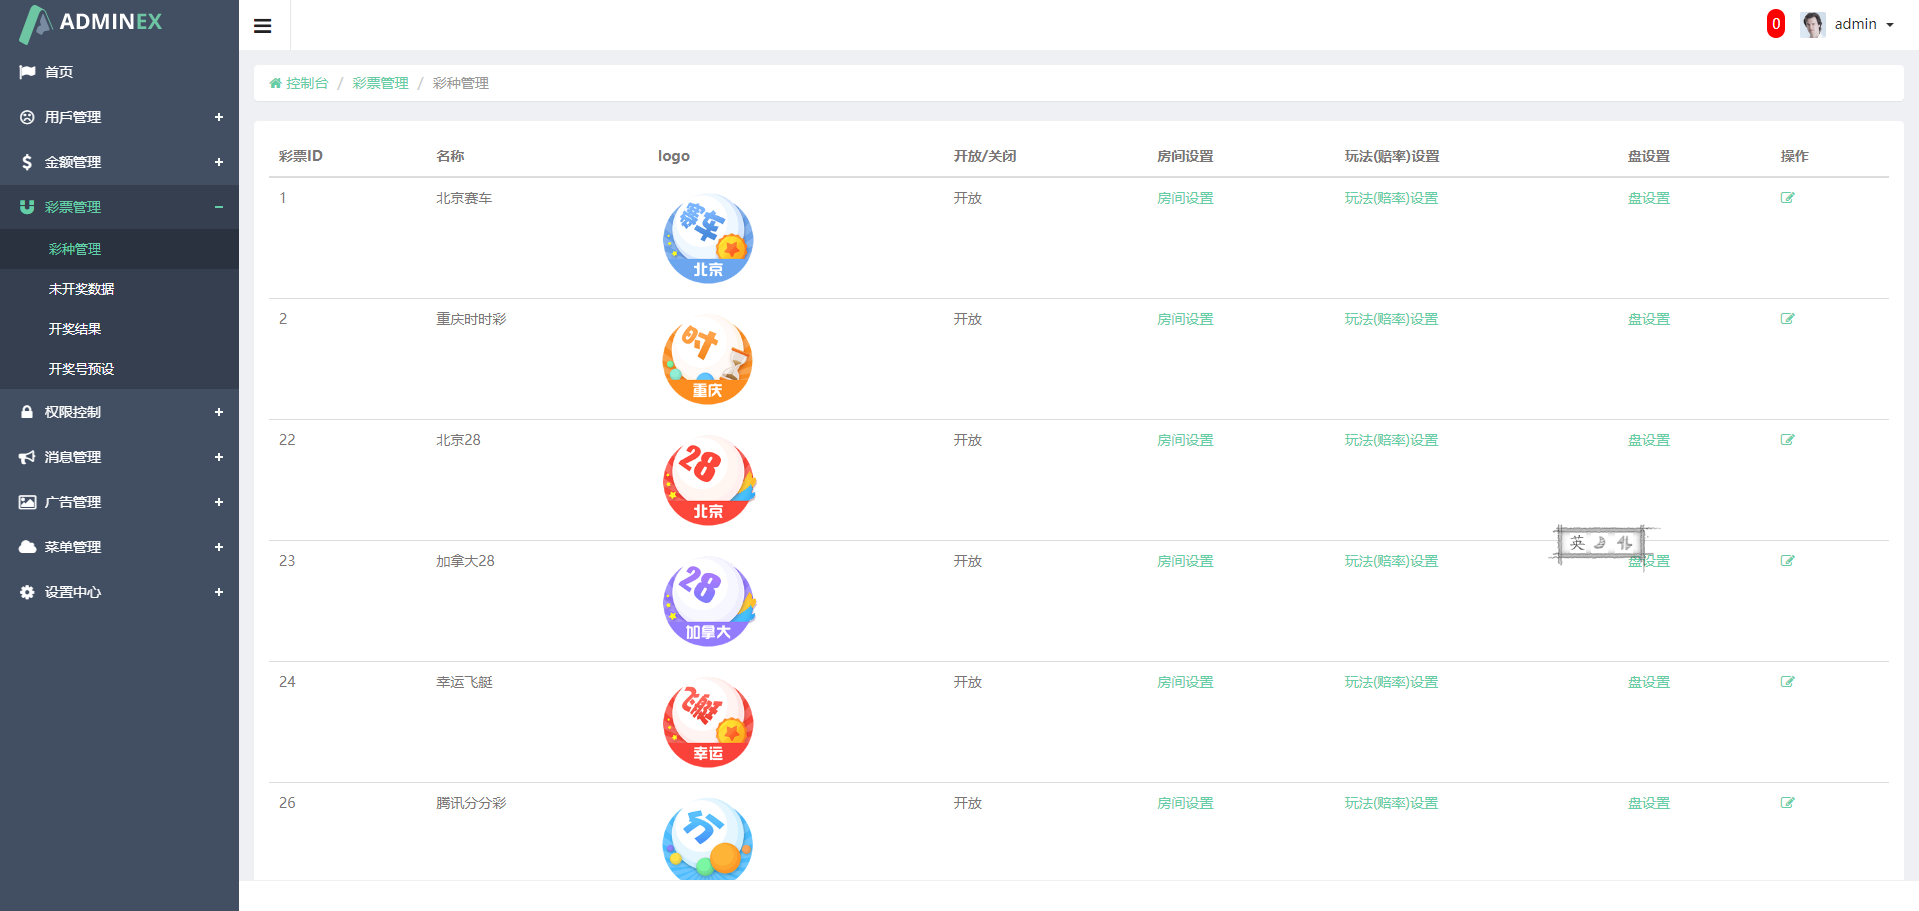This screenshot has width=1919, height=911.
Task: Expand the 用户管理 sidebar menu
Action: [x=119, y=117]
